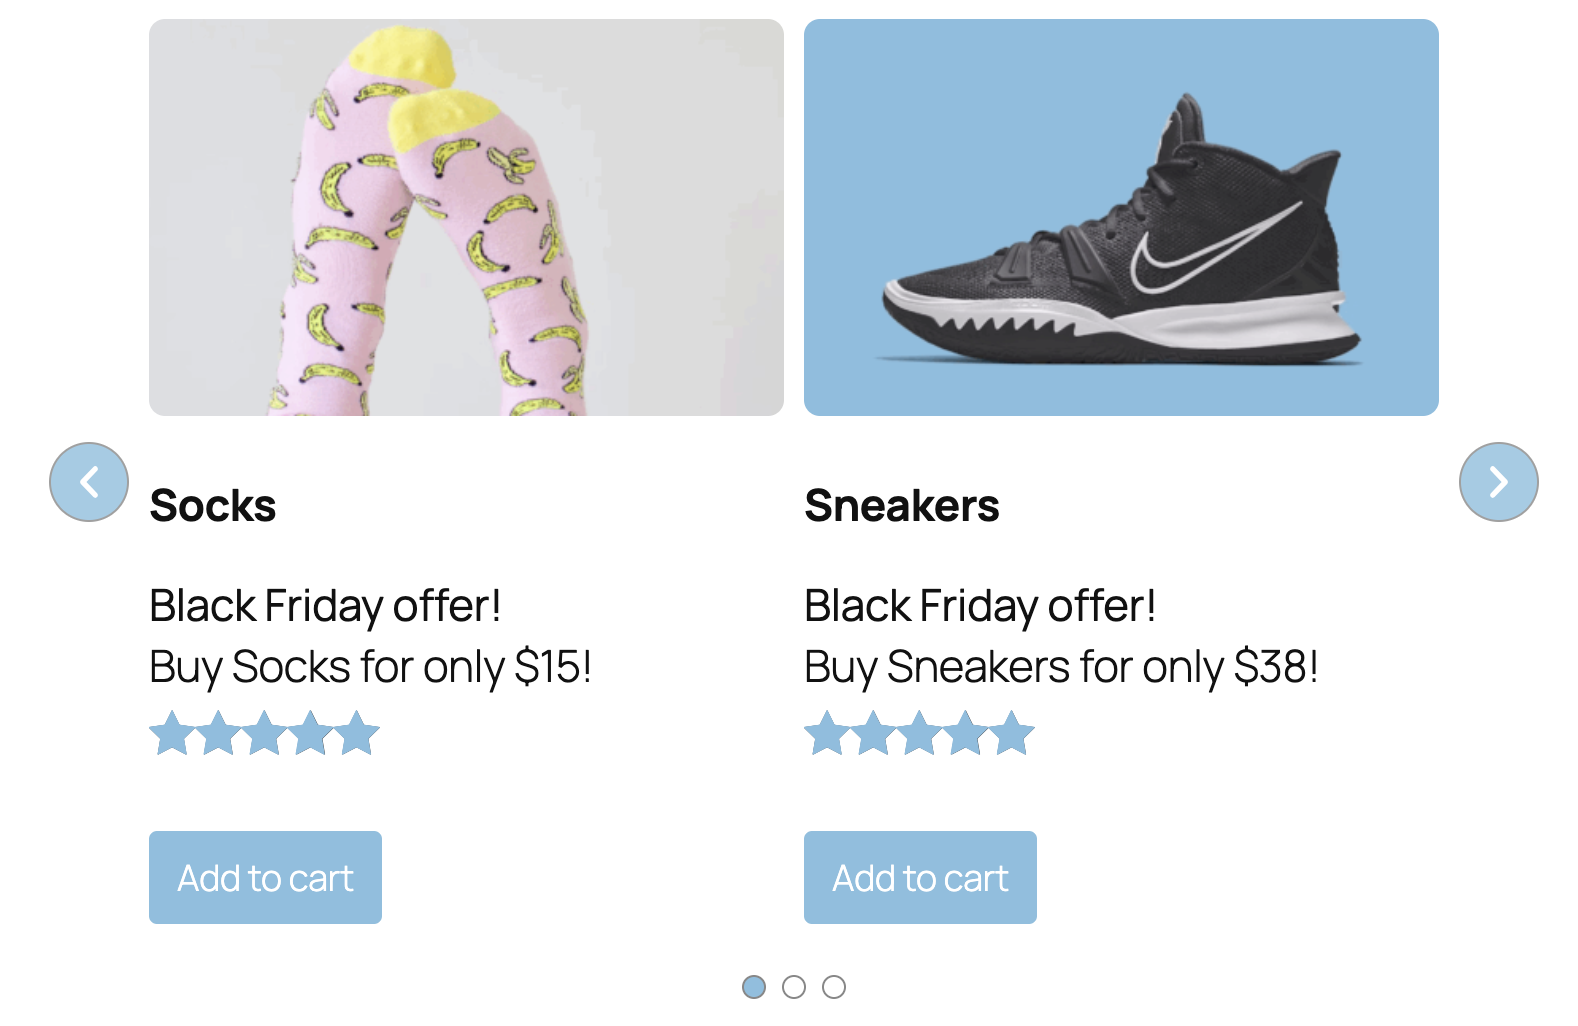Click the next slide arrow button

tap(1498, 482)
